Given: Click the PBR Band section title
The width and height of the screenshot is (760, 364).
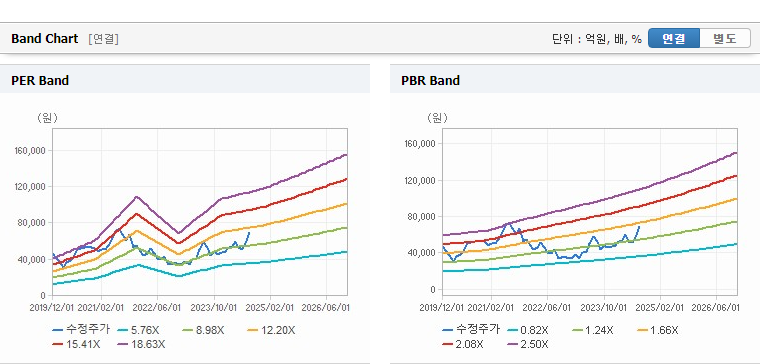Looking at the screenshot, I should click(430, 80).
